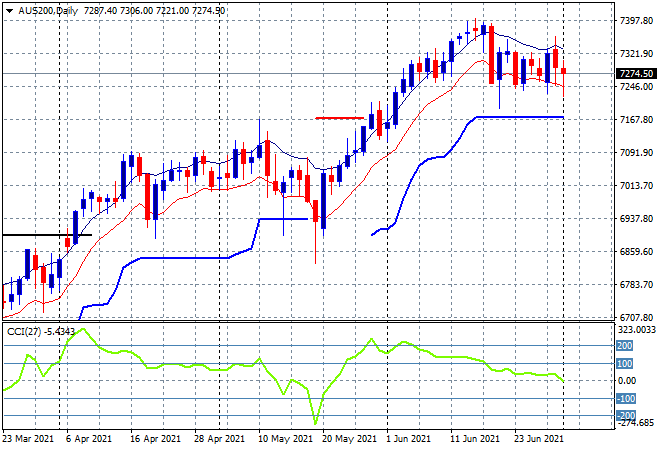The width and height of the screenshot is (660, 450).
Task: Click the 323.0033 CCI scale maximum
Action: tap(636, 330)
